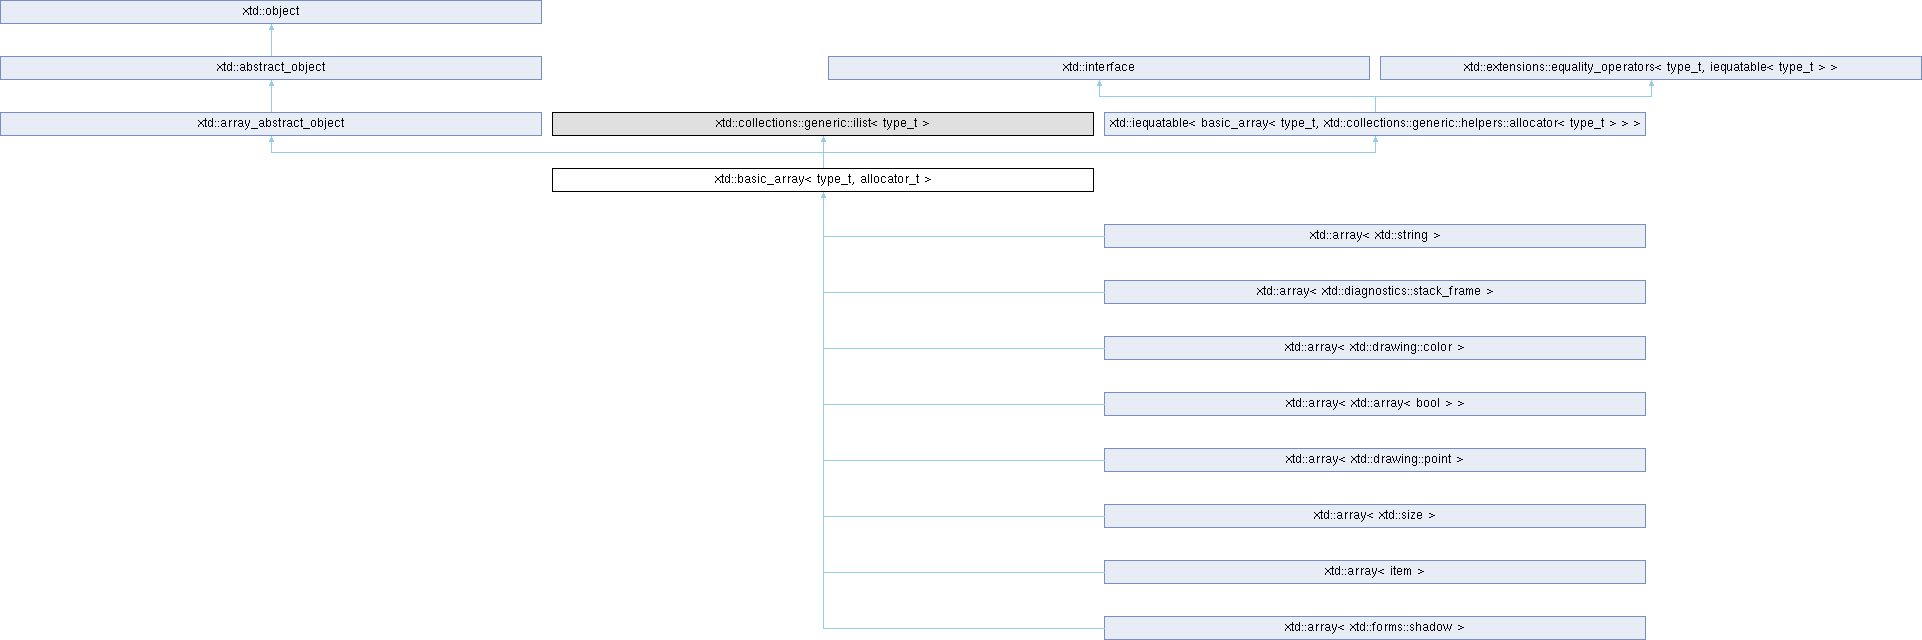Screen dimensions: 1922x640
Task: Open the xtd::array< item > class
Action: coord(1374,572)
